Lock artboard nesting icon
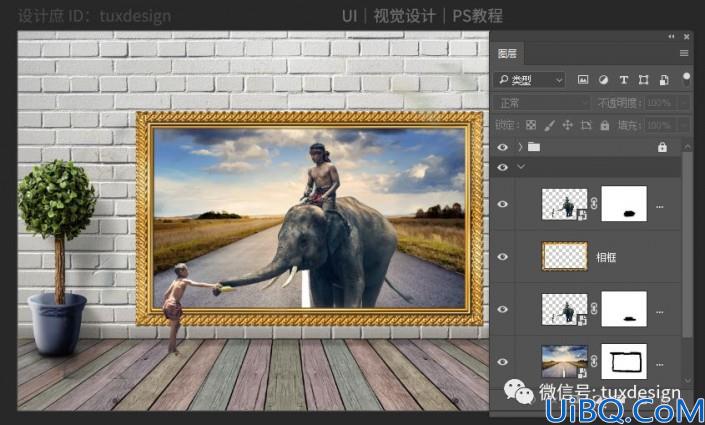Screen dimensions: 705x425 (x=586, y=125)
